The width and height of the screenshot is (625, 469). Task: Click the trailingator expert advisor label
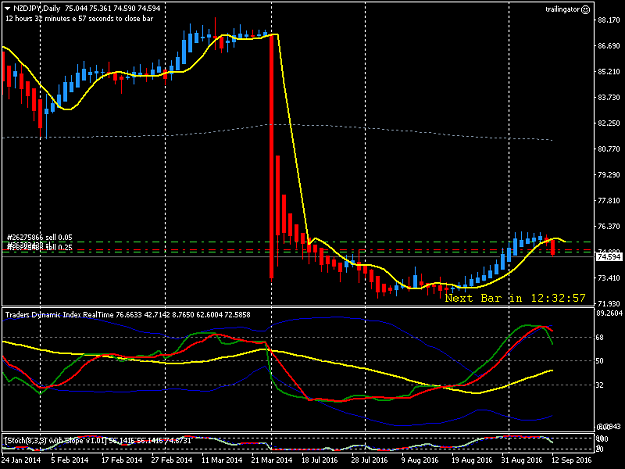563,10
